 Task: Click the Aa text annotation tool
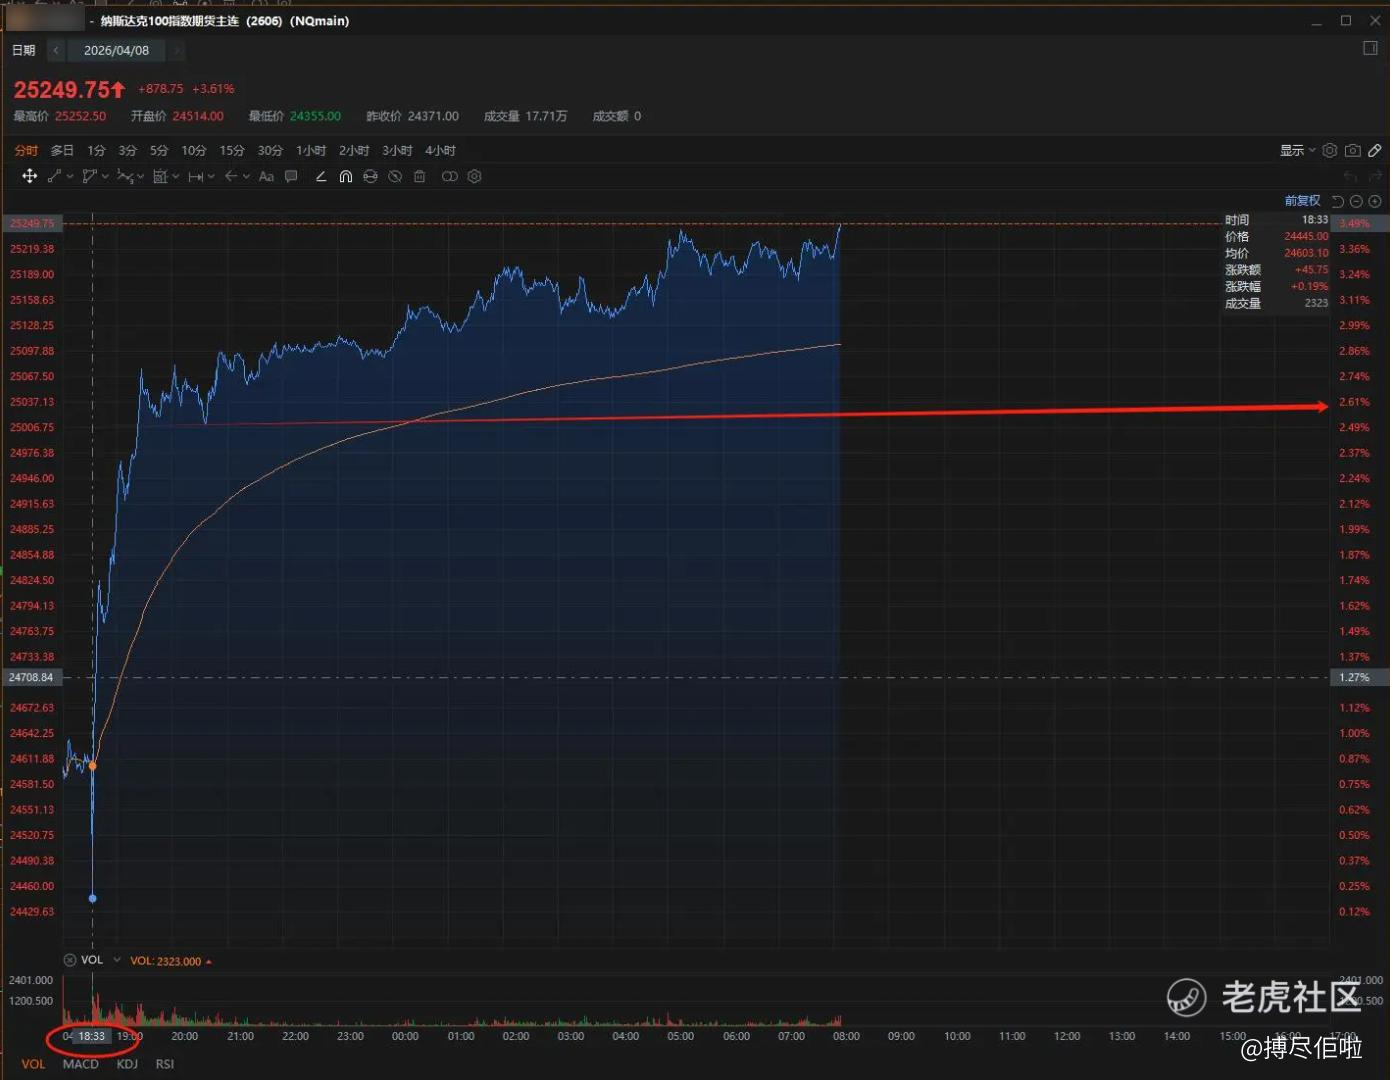[x=266, y=176]
